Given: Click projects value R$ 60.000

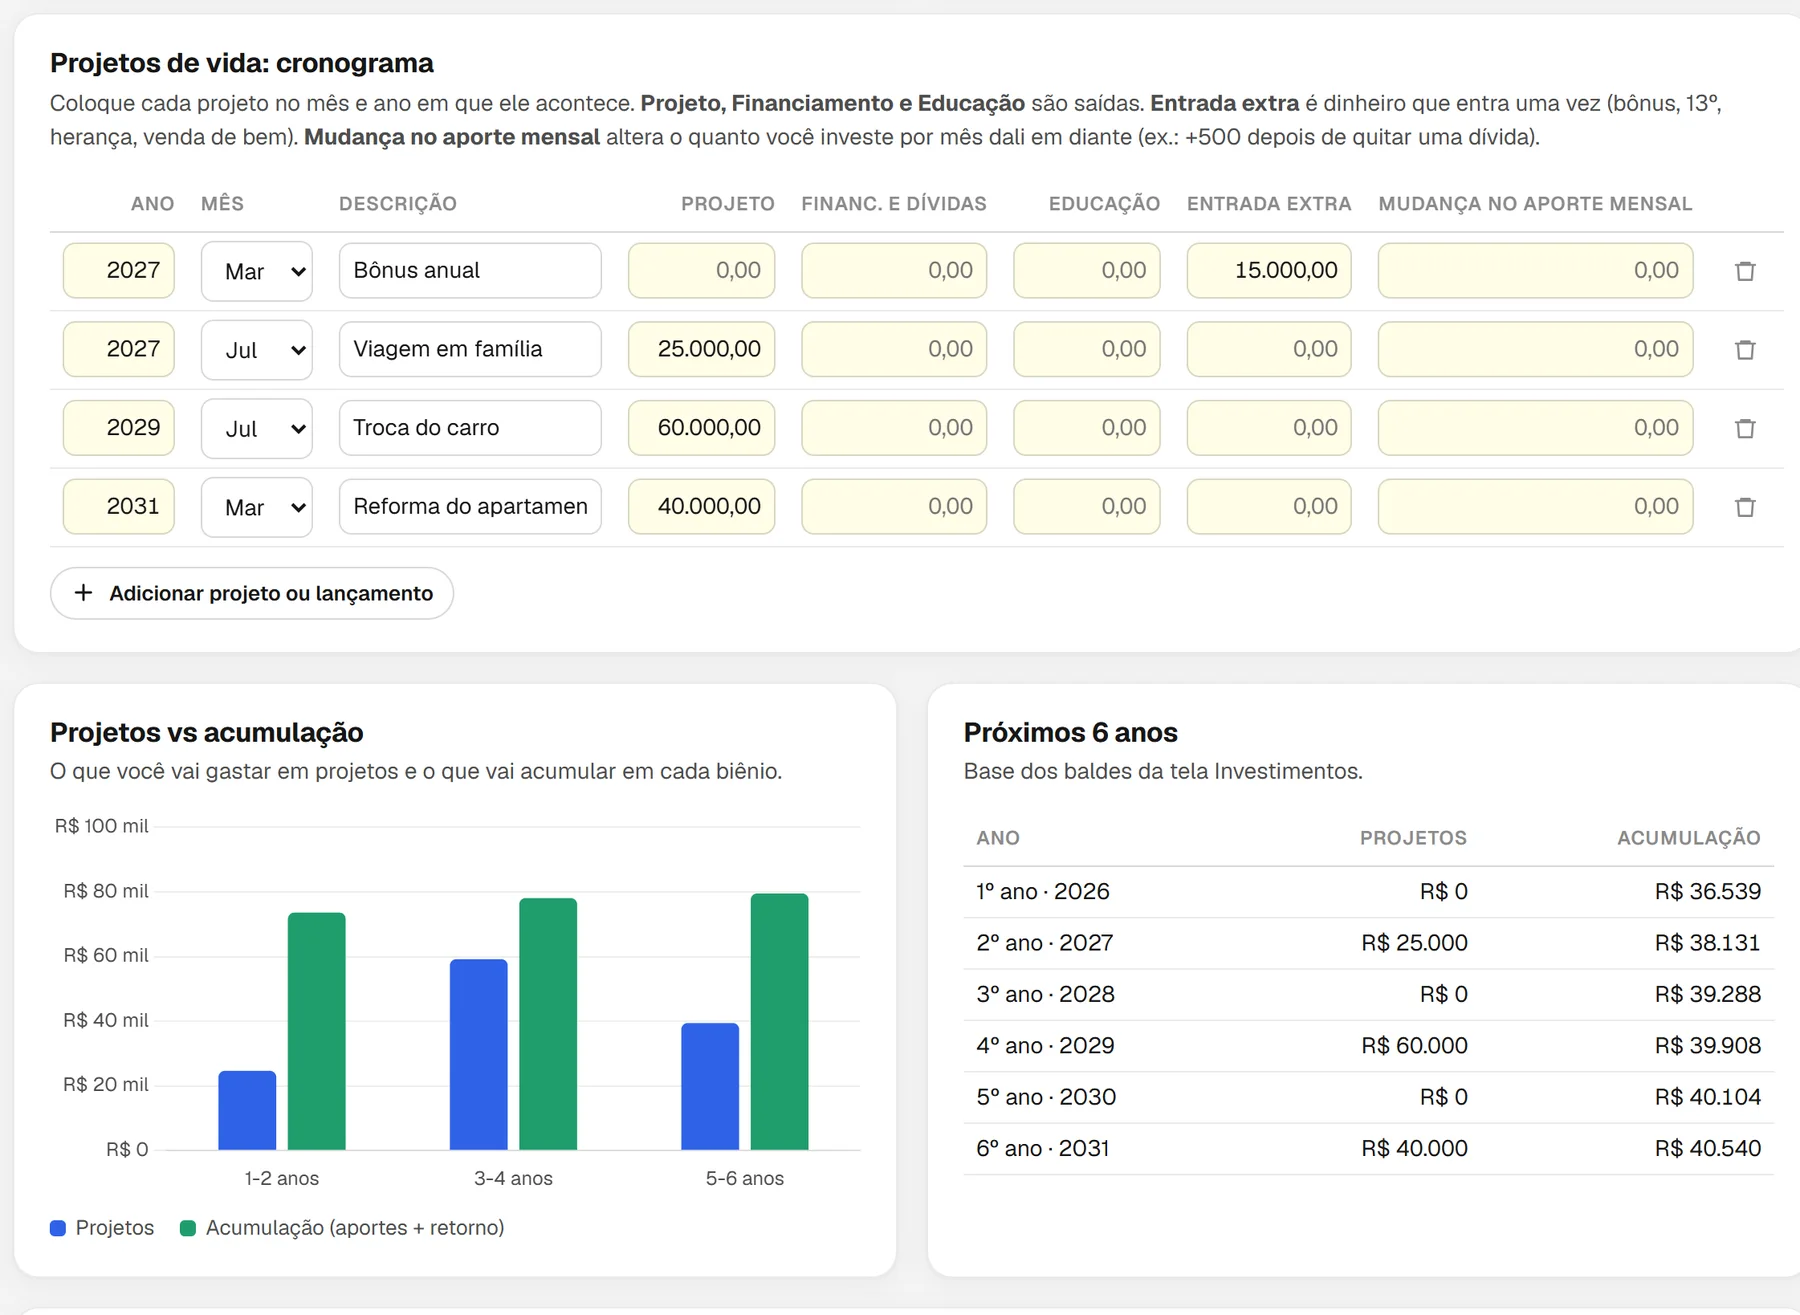Looking at the screenshot, I should (x=1415, y=1046).
